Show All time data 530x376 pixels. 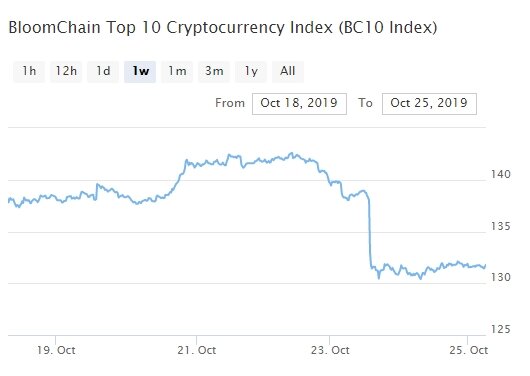click(288, 71)
